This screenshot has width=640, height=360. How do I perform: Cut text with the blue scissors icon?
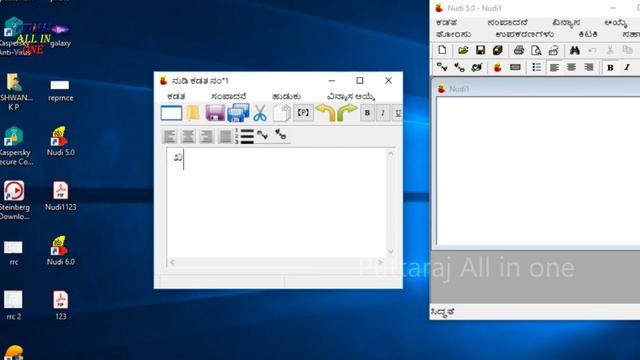[x=260, y=113]
